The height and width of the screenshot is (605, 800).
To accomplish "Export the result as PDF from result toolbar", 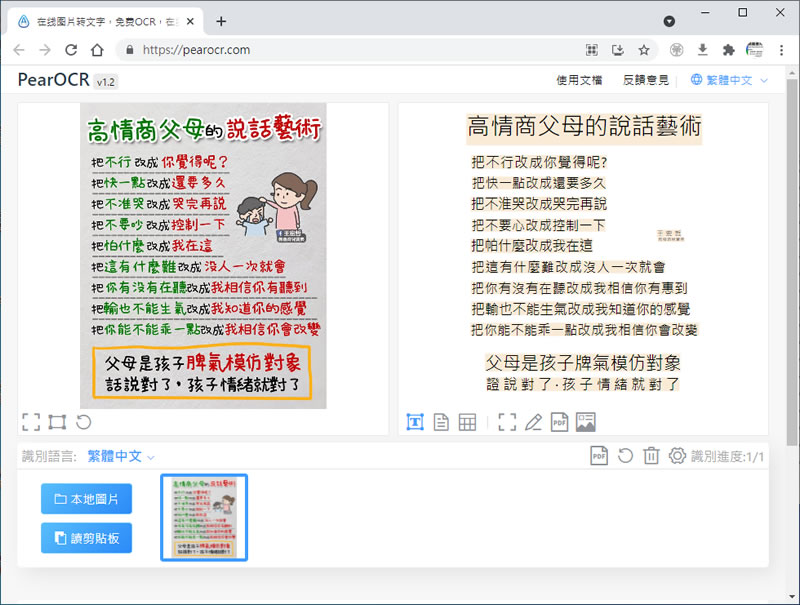I will pyautogui.click(x=560, y=422).
